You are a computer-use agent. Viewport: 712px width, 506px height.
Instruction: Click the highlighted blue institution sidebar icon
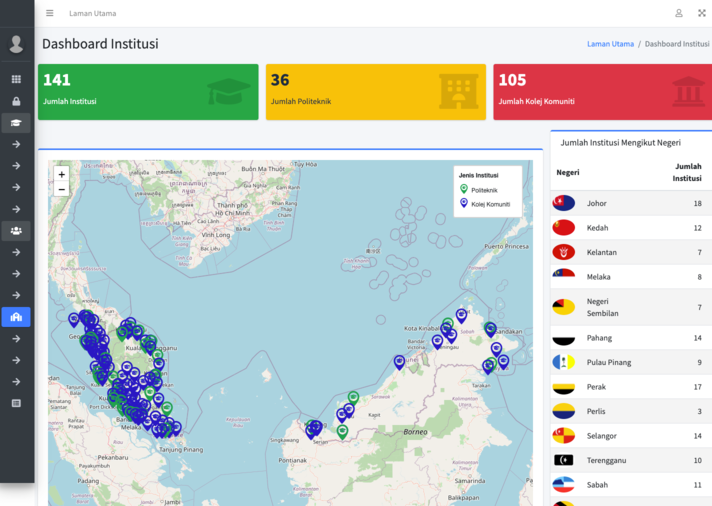(16, 317)
